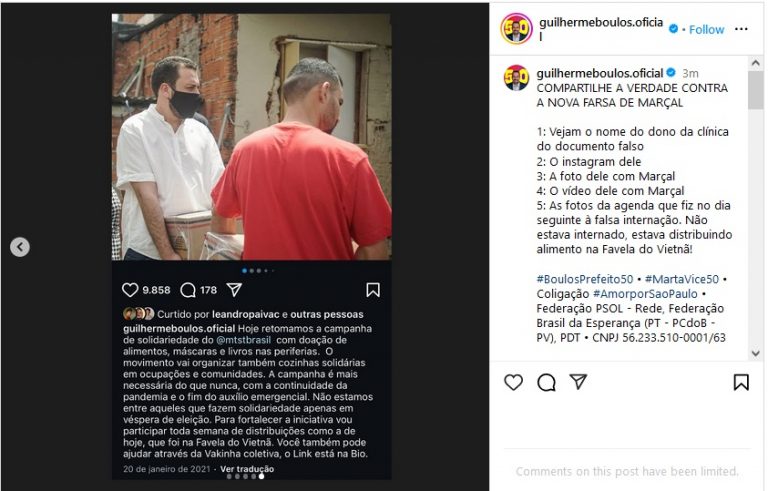The height and width of the screenshot is (491, 768).
Task: Click the bookmark icon inside the embedded screenshot
Action: [x=373, y=290]
